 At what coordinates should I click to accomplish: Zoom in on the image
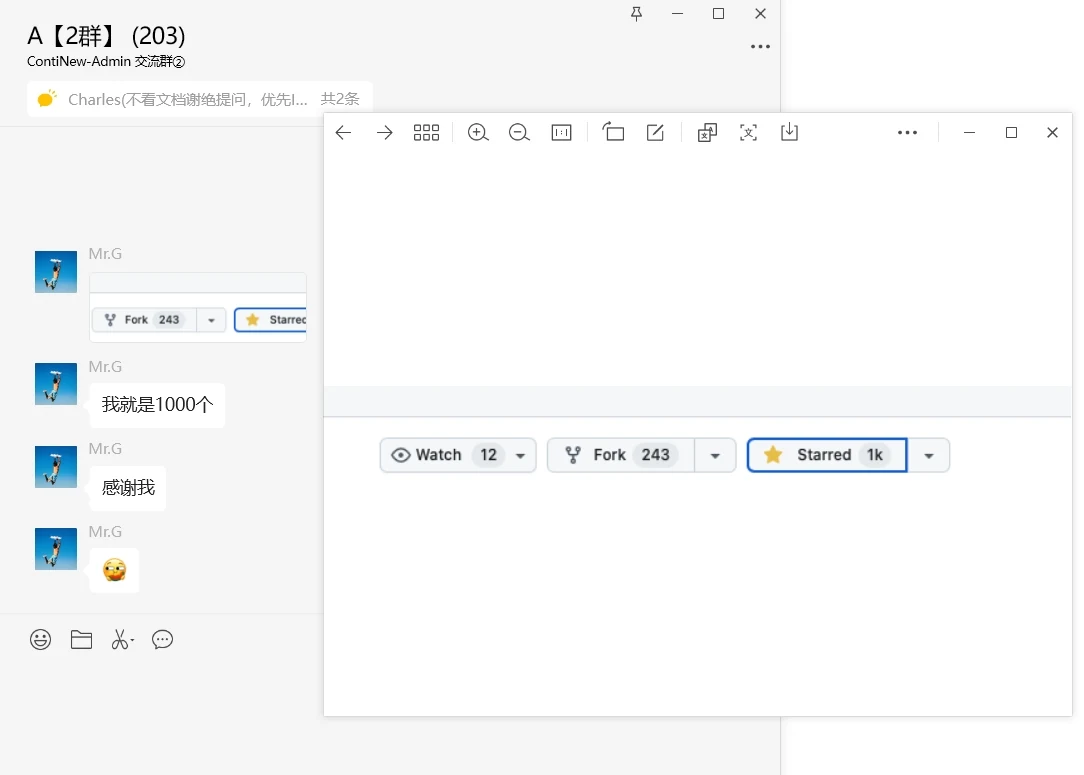tap(478, 132)
